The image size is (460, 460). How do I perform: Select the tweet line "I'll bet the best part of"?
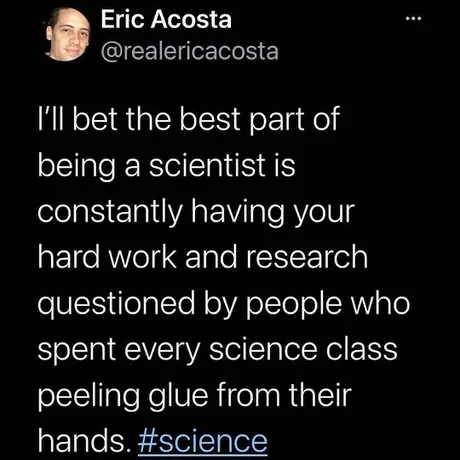[188, 119]
